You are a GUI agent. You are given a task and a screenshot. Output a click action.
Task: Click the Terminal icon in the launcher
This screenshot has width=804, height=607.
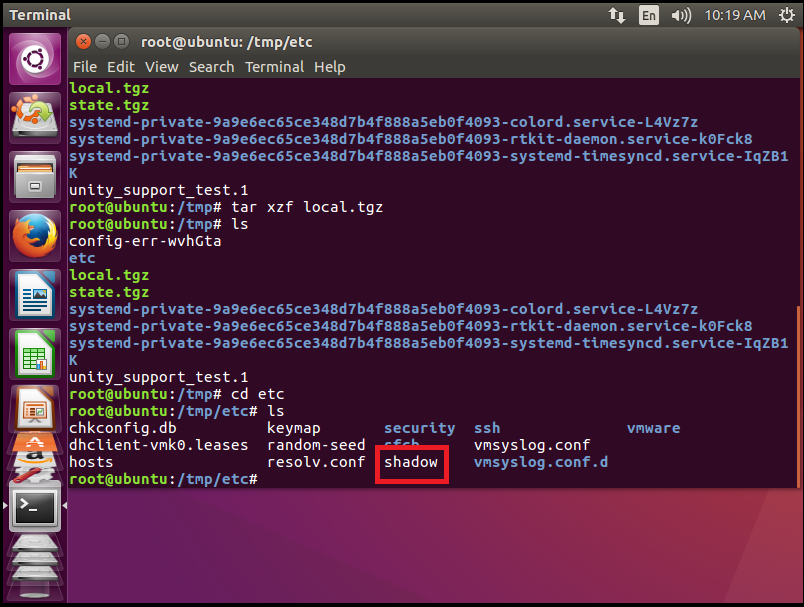(35, 507)
